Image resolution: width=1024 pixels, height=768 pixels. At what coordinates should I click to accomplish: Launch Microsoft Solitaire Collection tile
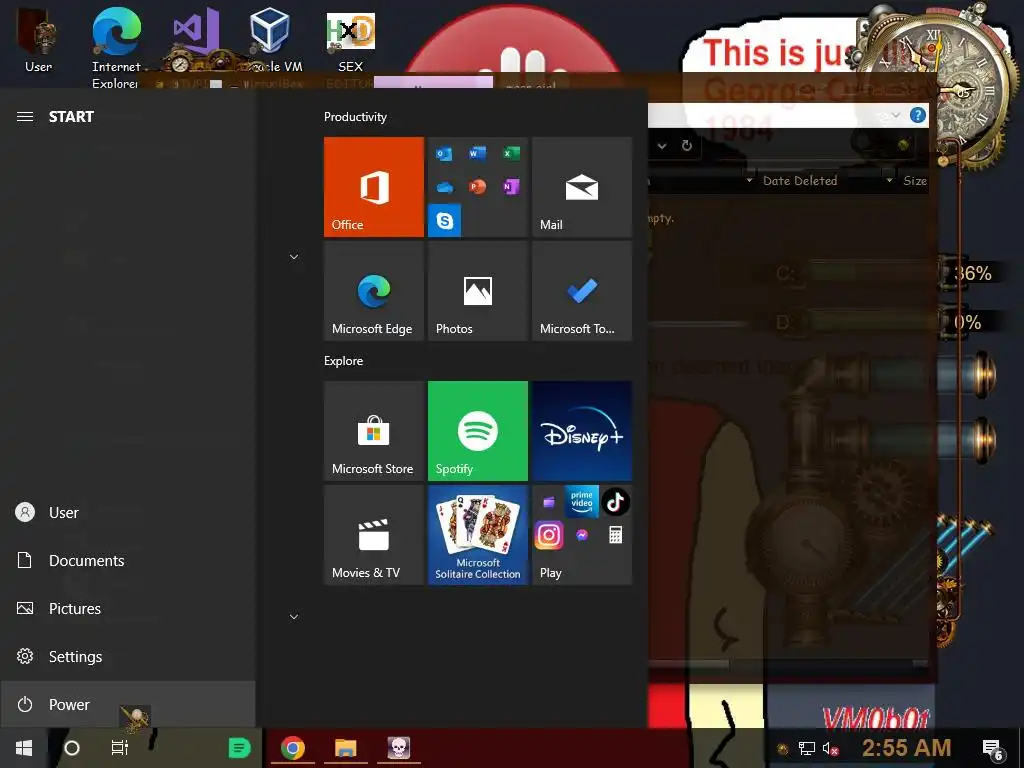click(x=477, y=535)
